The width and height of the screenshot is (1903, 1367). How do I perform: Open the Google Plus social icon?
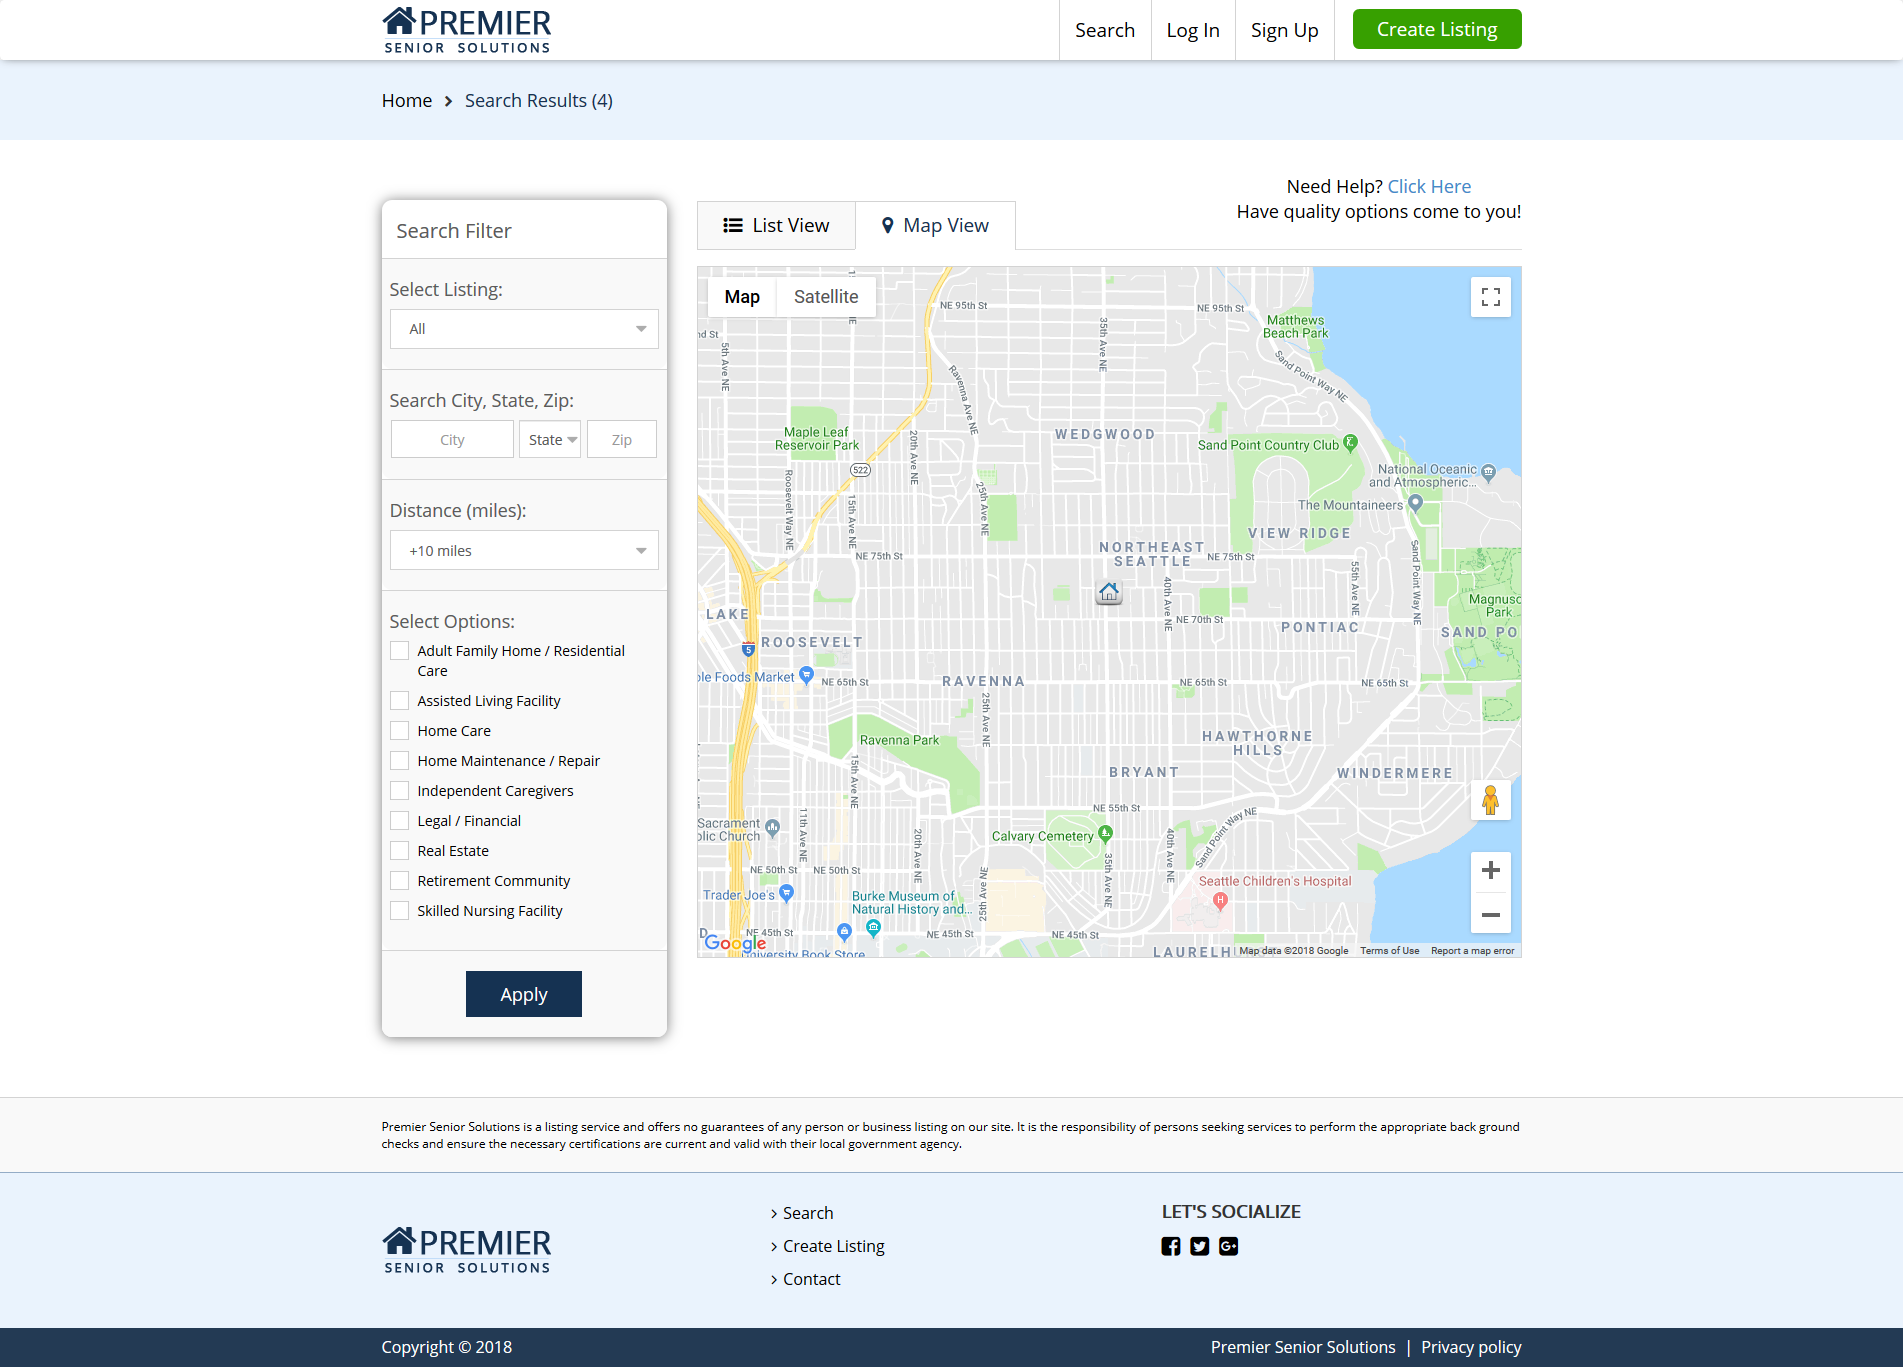point(1229,1246)
